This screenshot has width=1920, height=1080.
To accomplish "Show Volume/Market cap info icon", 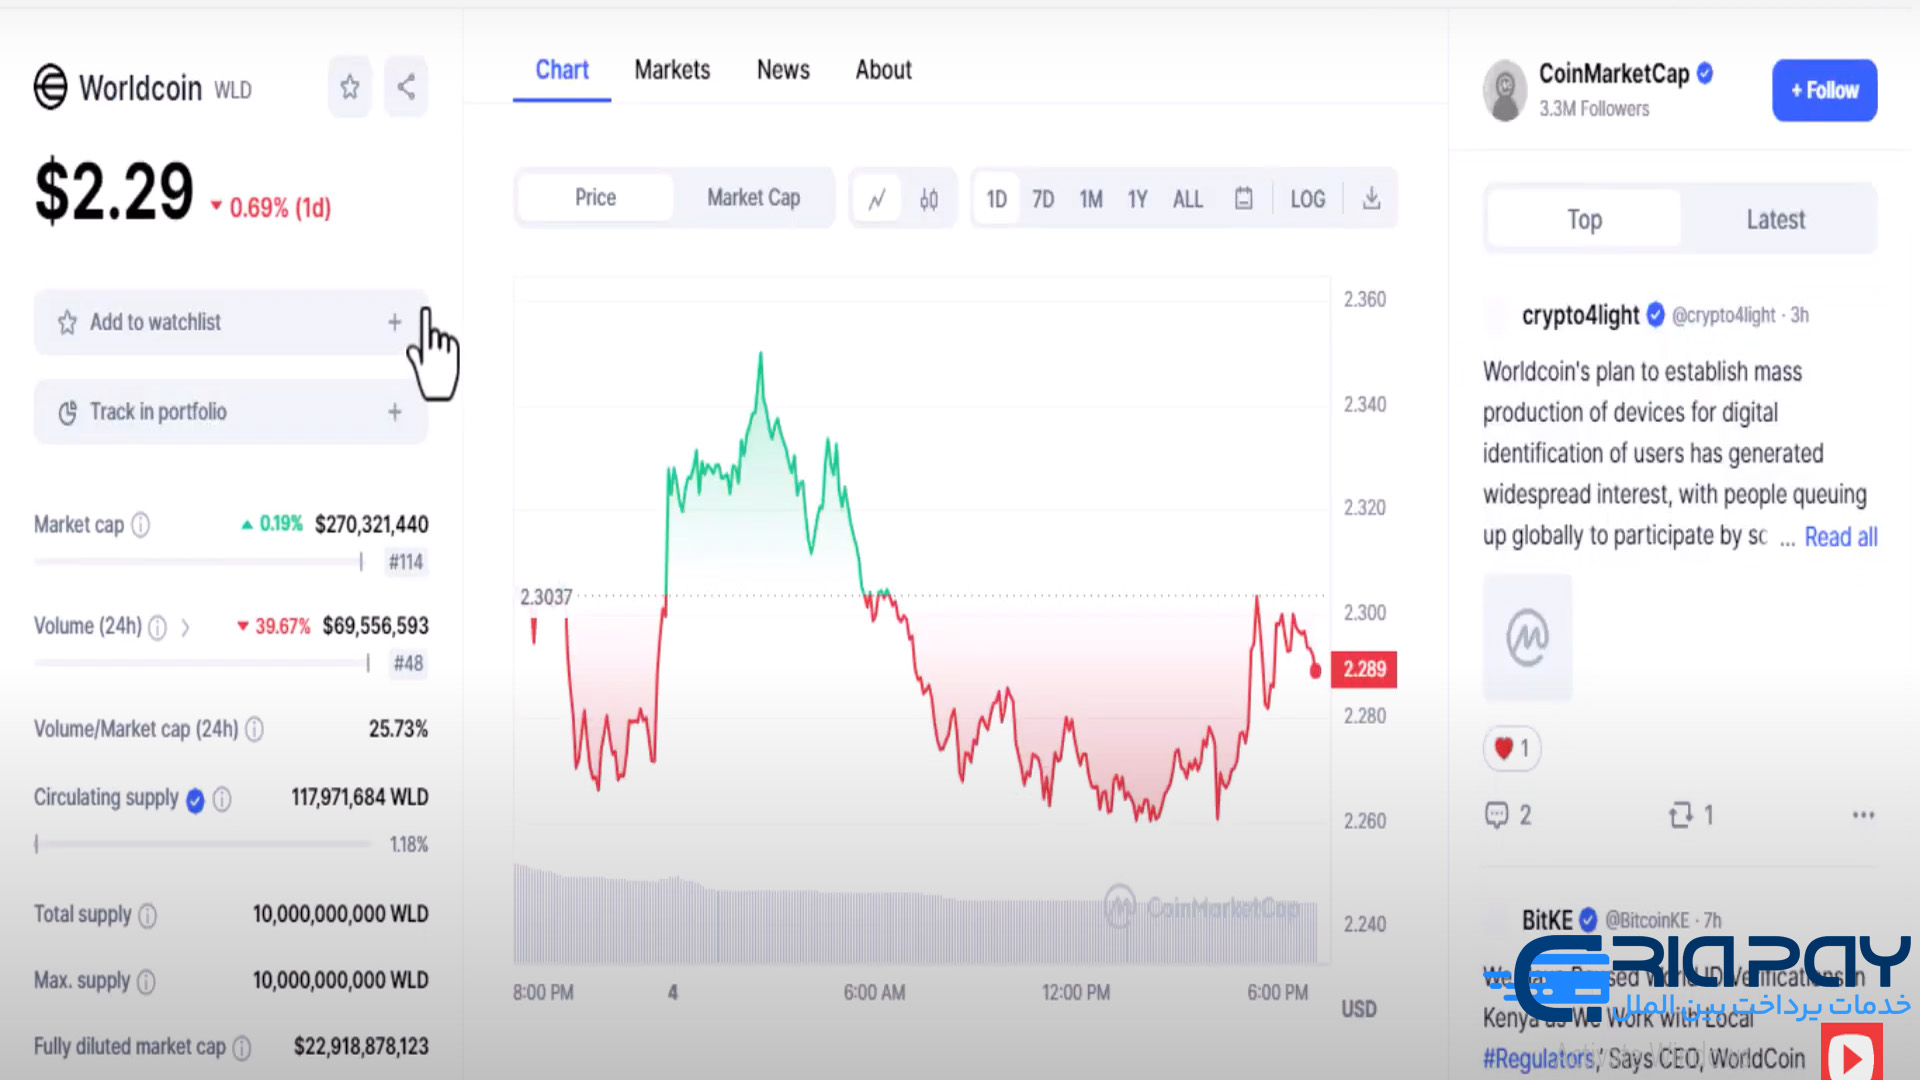I will (x=255, y=729).
